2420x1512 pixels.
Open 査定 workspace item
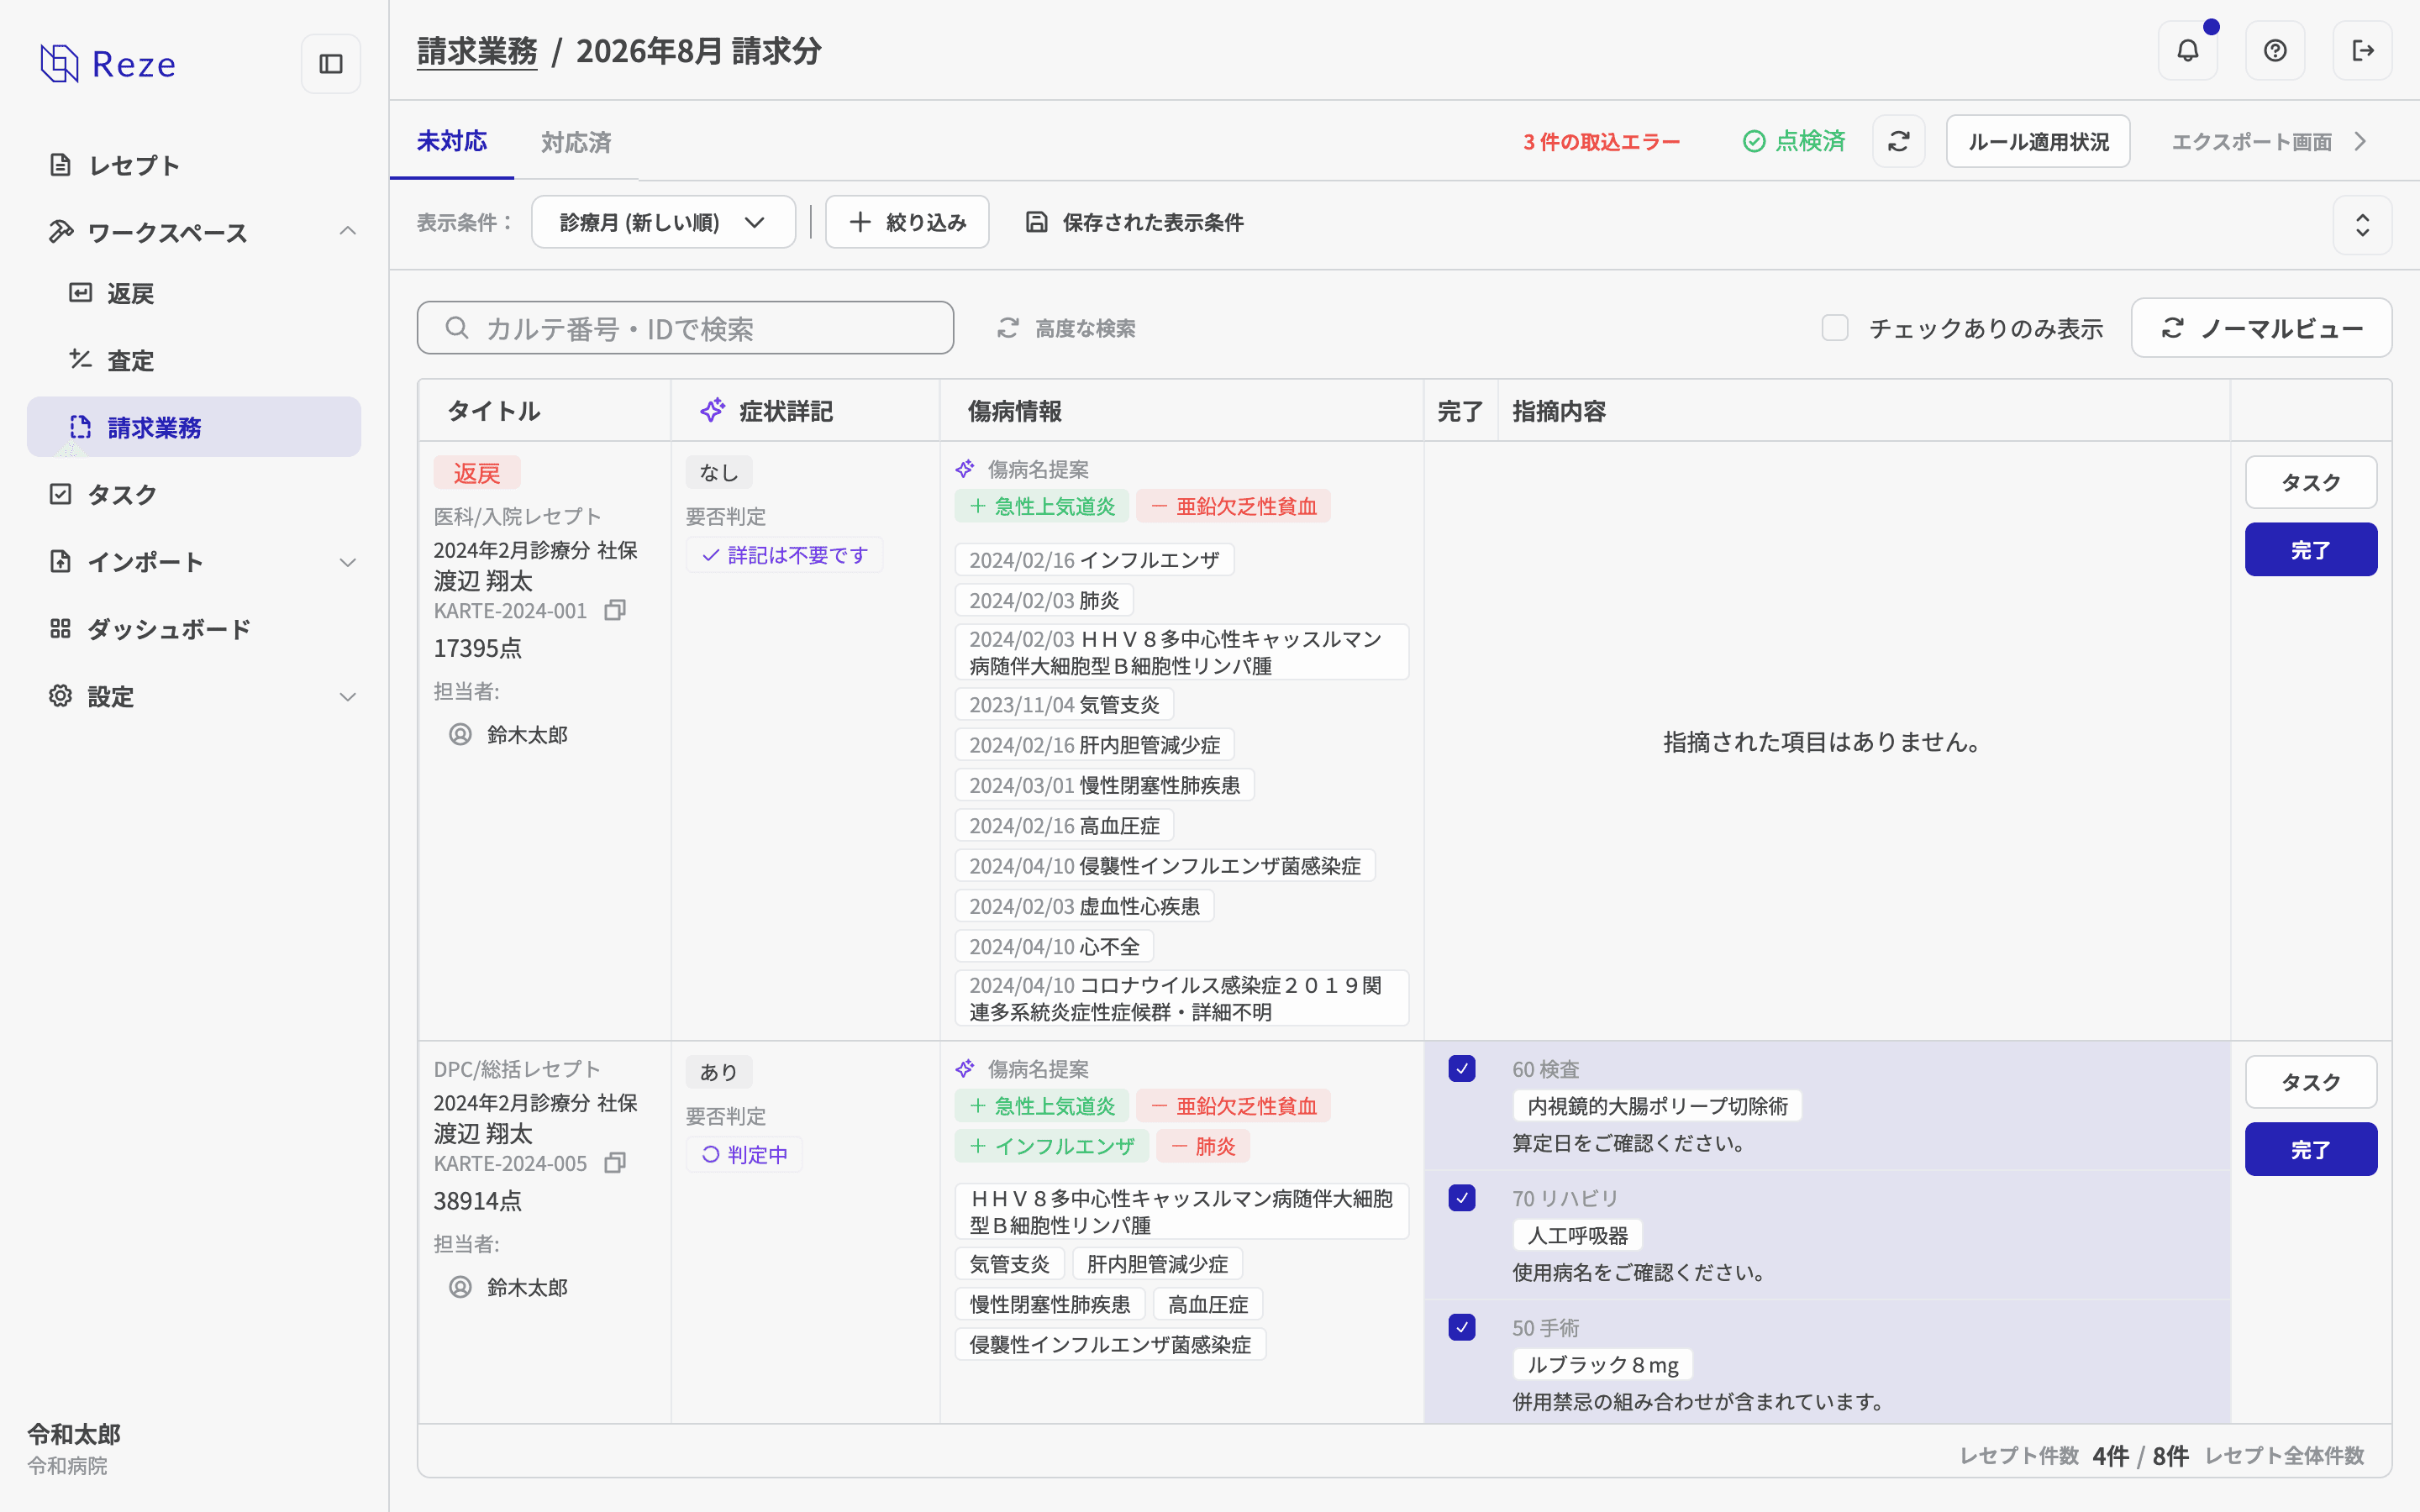click(x=194, y=360)
